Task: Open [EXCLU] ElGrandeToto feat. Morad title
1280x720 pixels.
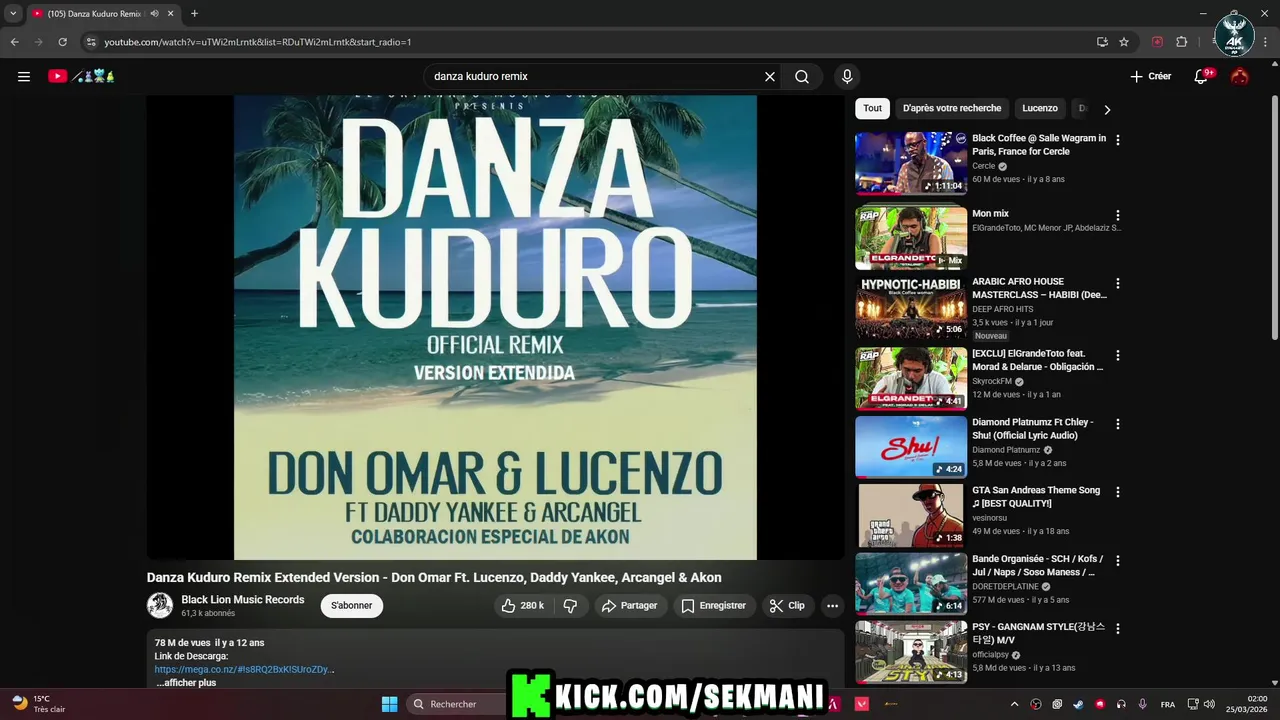Action: click(1038, 360)
